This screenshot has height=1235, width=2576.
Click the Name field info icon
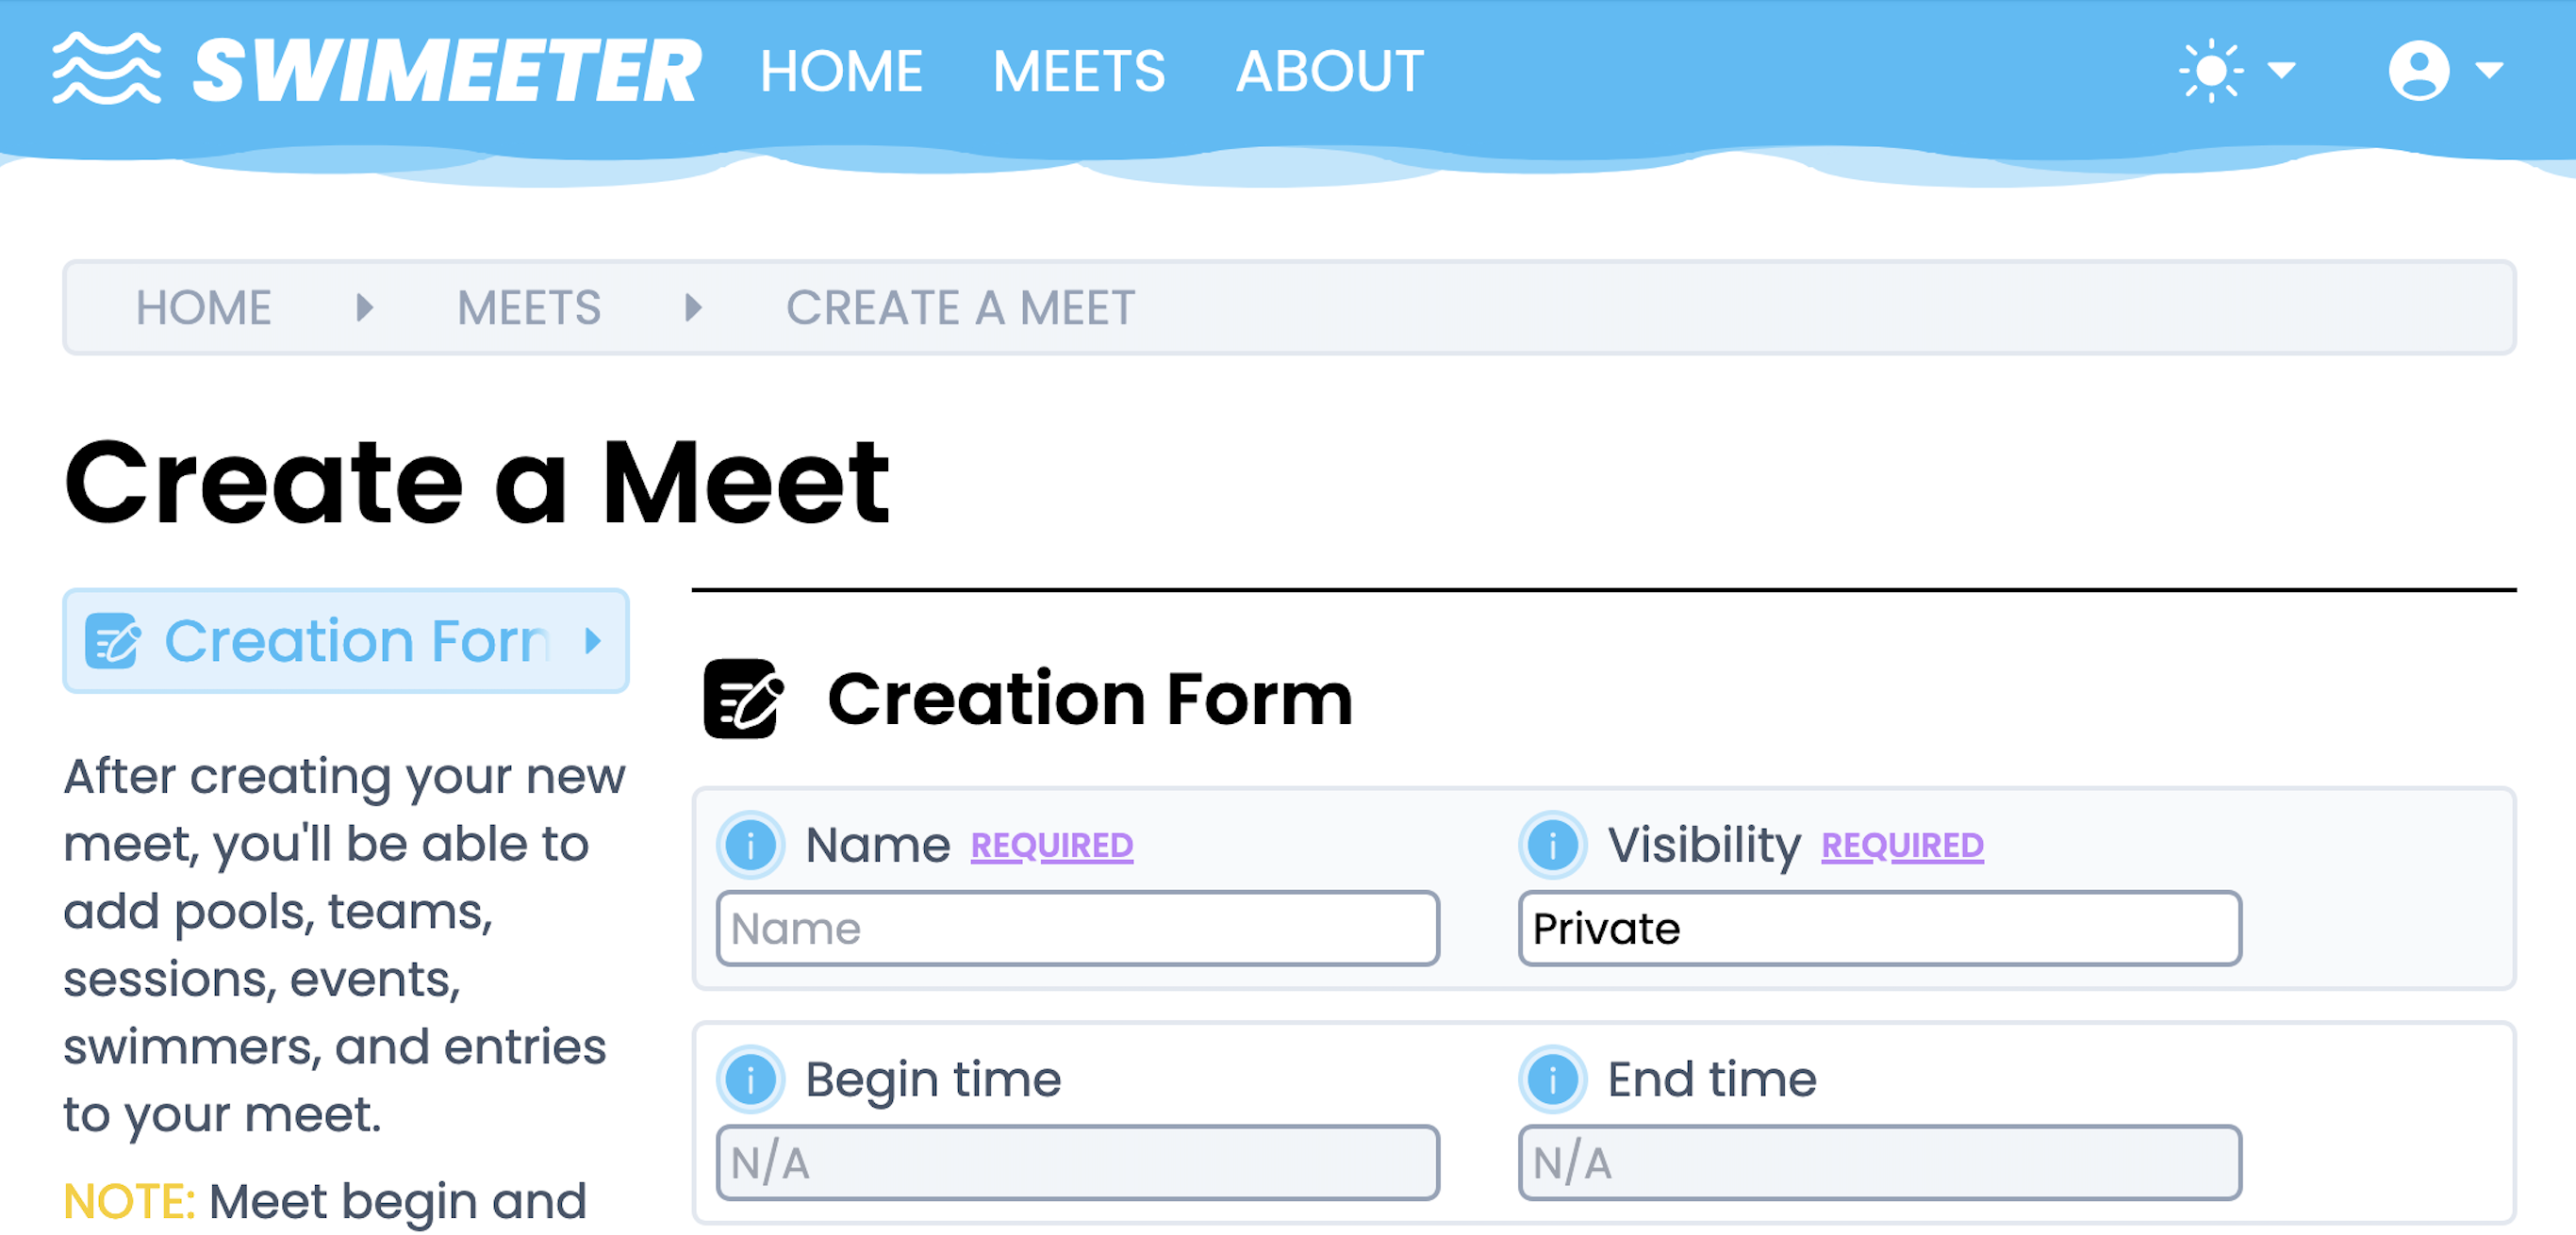[x=750, y=845]
